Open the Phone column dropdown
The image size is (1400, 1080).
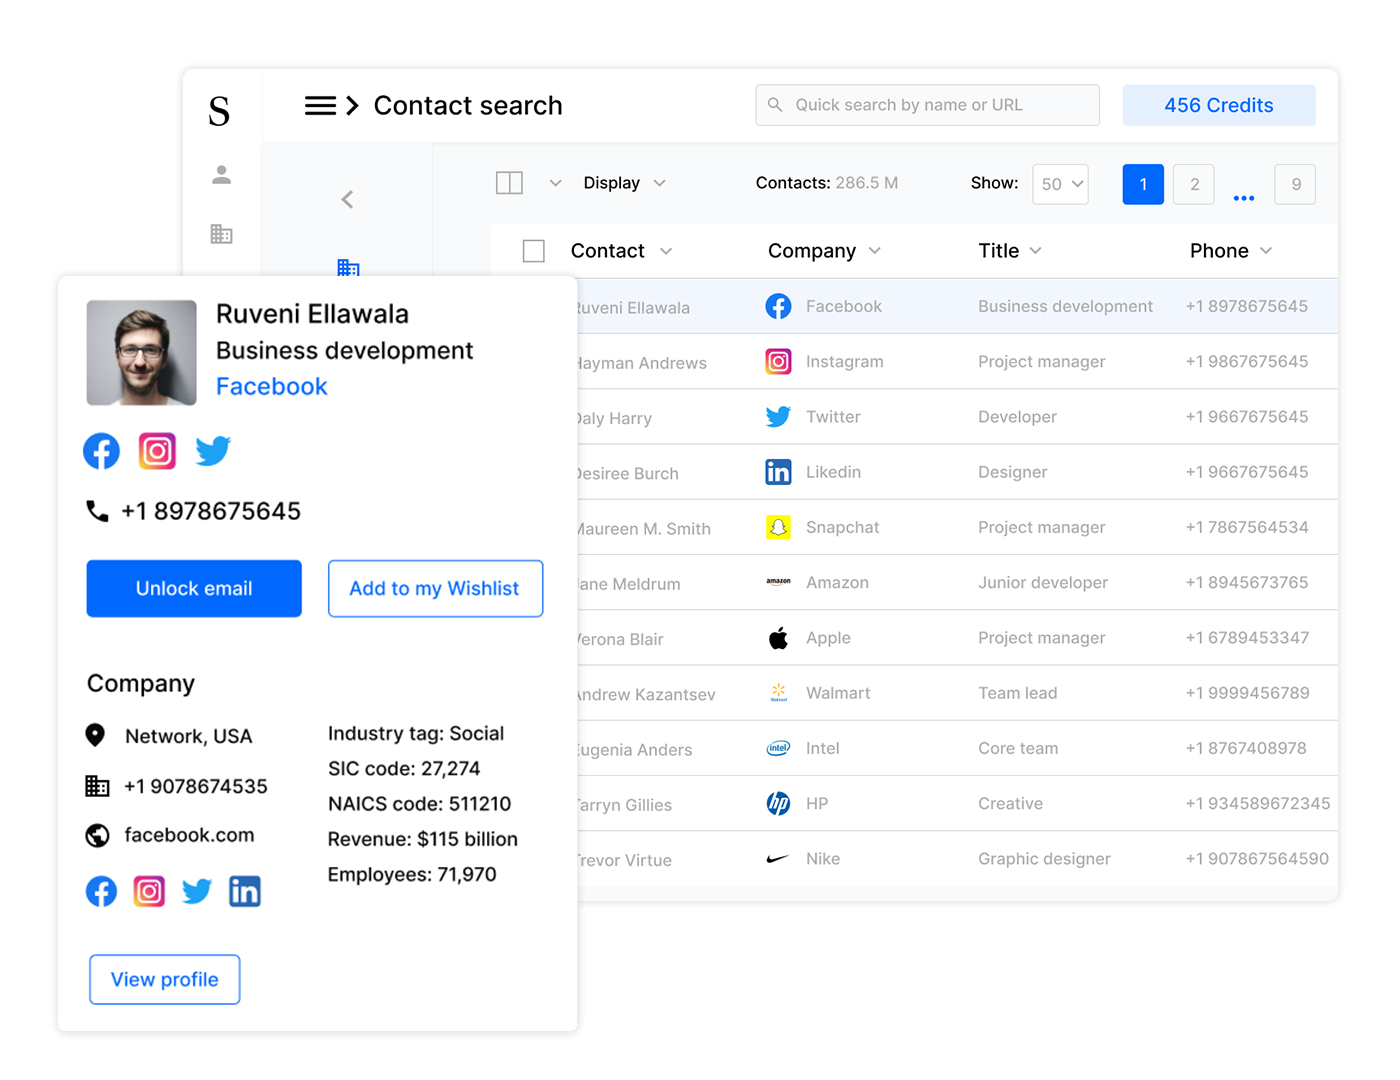click(x=1266, y=251)
